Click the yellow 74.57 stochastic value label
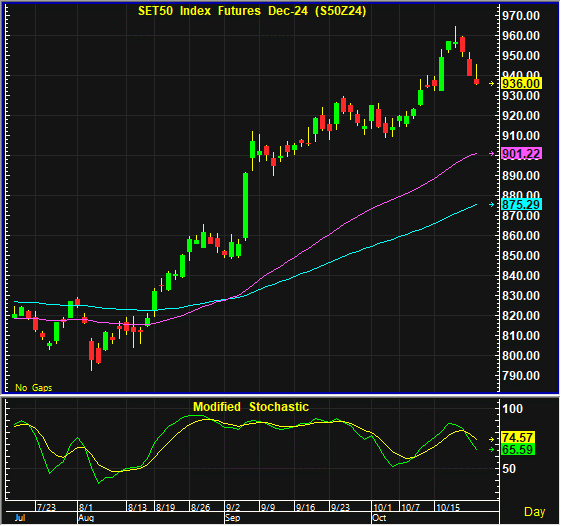The image size is (561, 526). (517, 438)
